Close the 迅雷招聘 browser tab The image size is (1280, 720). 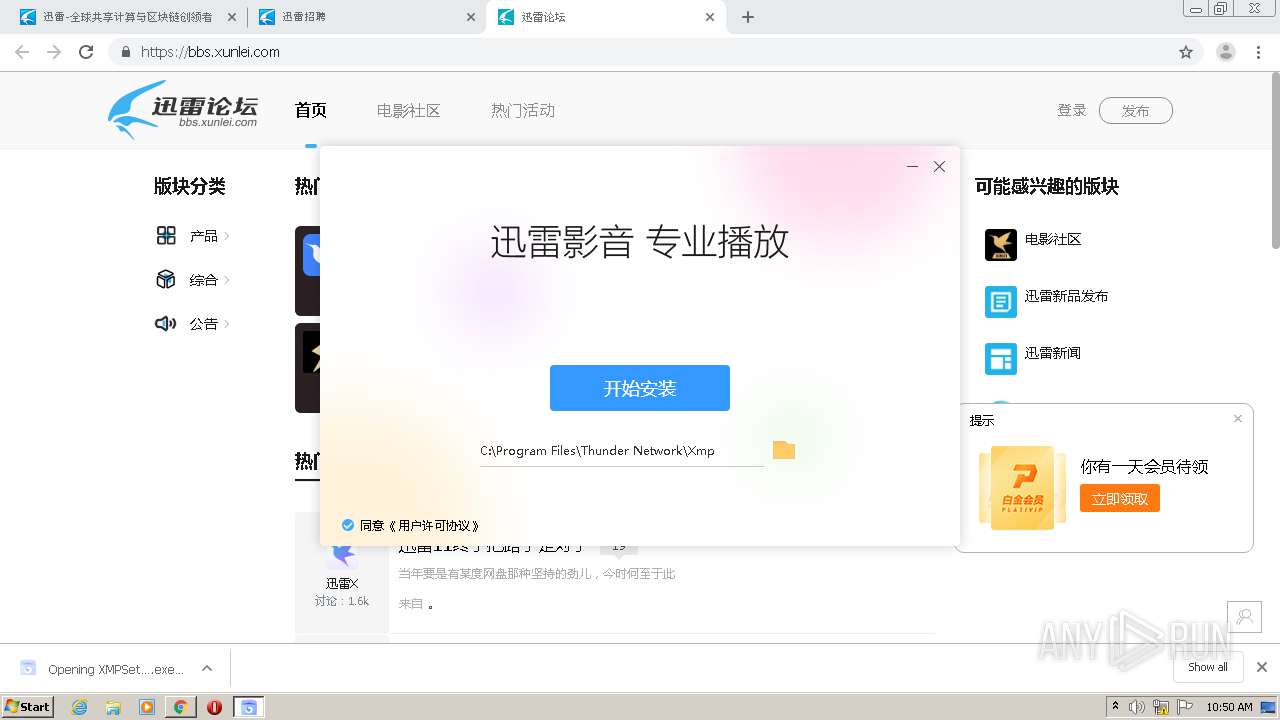pos(471,17)
